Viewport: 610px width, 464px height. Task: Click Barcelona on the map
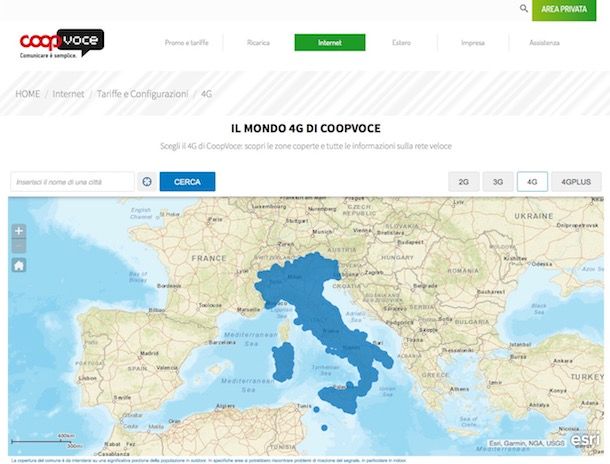222,343
